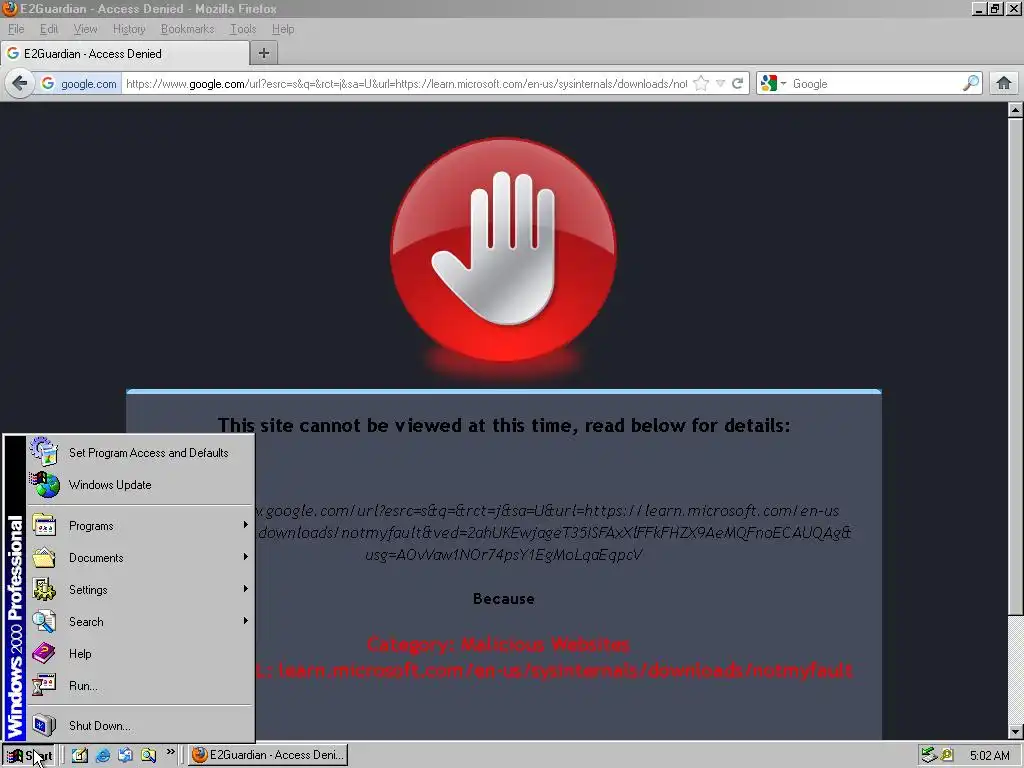
Task: Choose Shut Down... in Start menu
Action: click(x=140, y=726)
